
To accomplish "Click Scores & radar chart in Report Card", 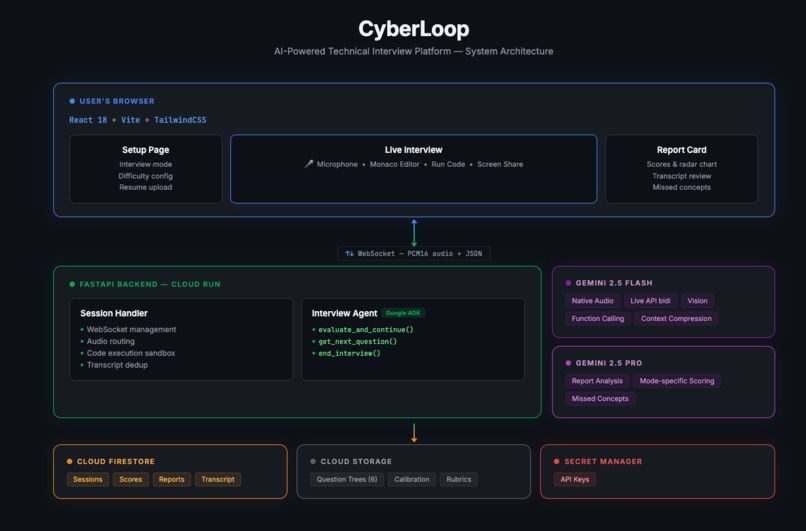I will point(682,164).
